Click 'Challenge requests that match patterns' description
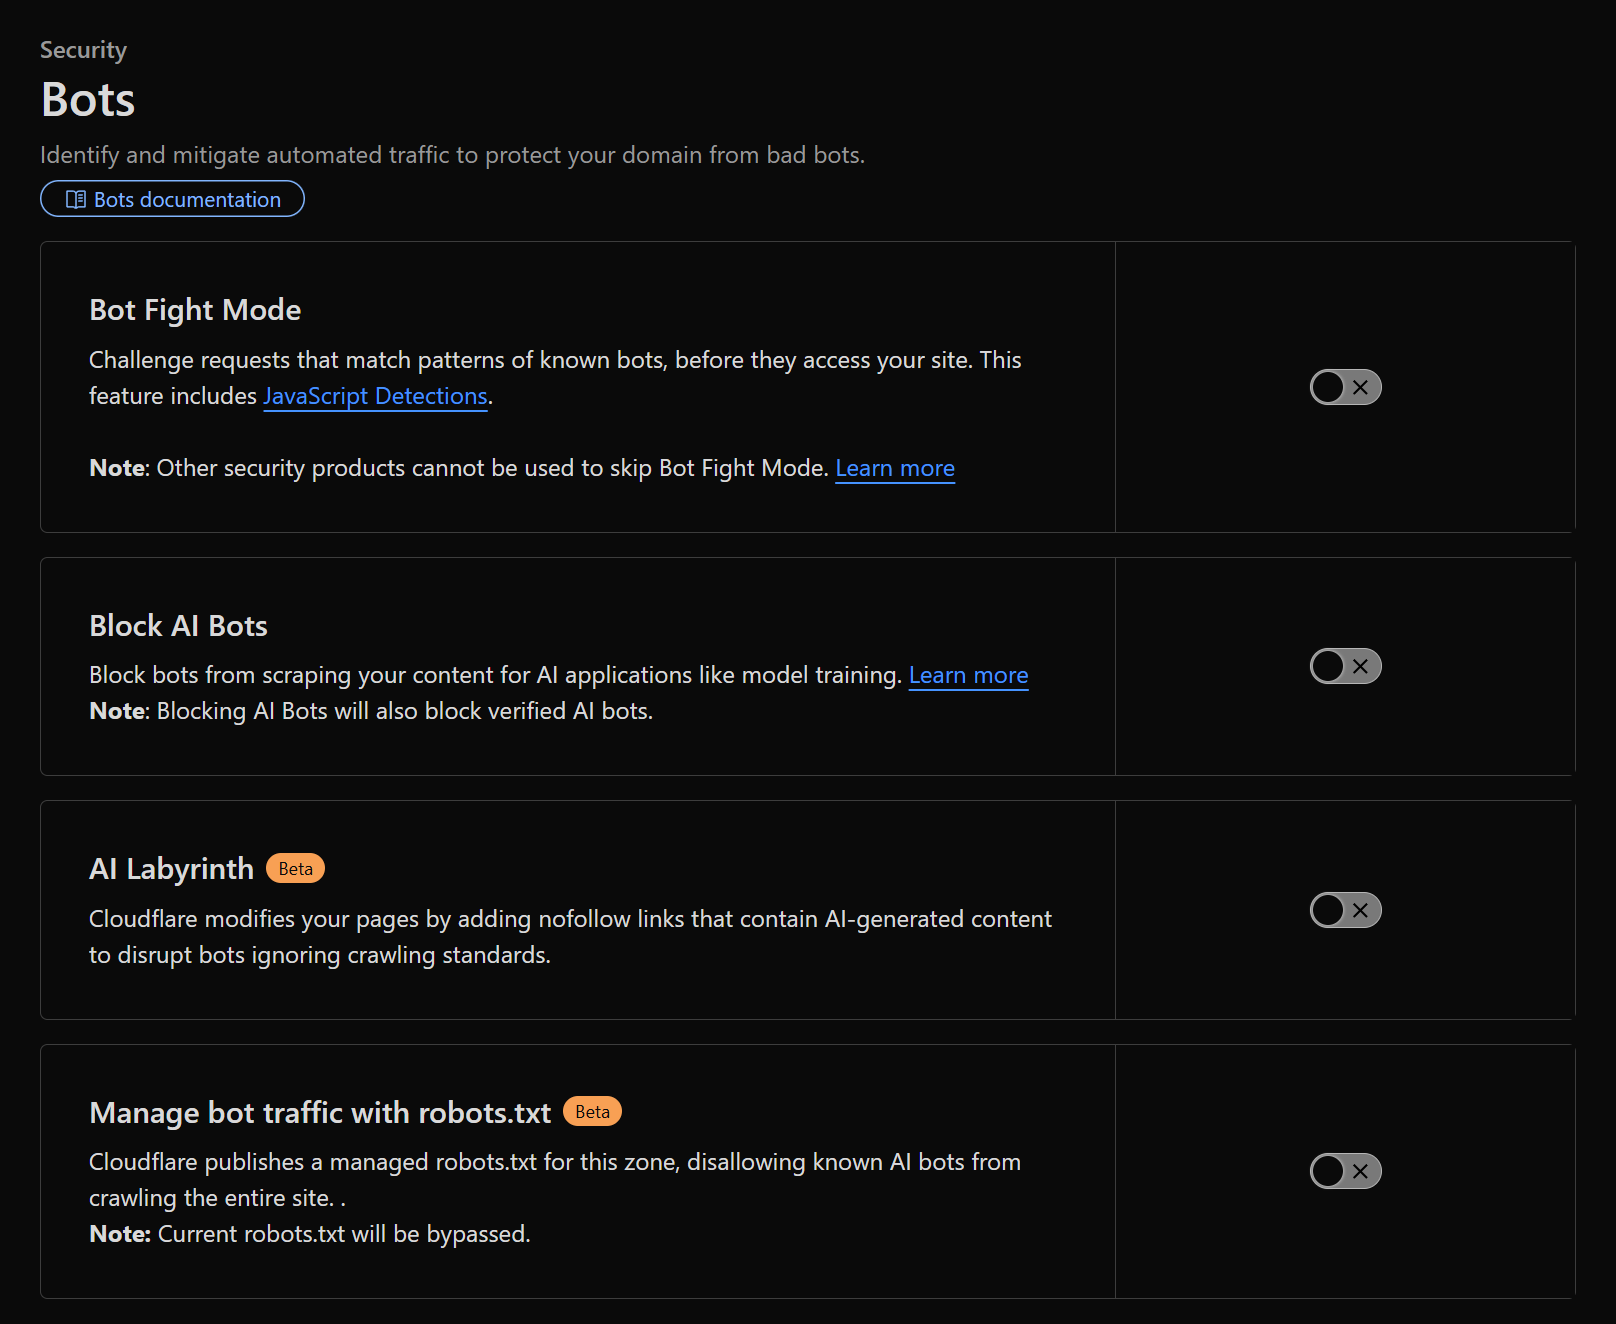 [x=555, y=378]
